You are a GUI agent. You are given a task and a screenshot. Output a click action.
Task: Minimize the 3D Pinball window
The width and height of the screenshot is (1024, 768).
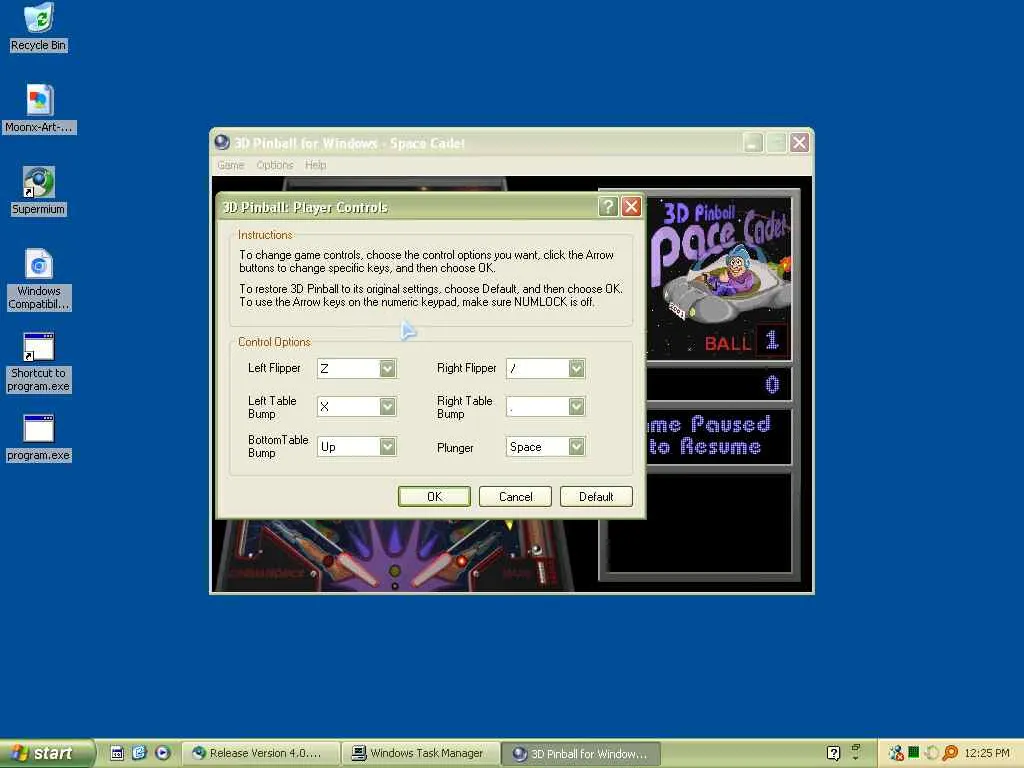pyautogui.click(x=753, y=142)
